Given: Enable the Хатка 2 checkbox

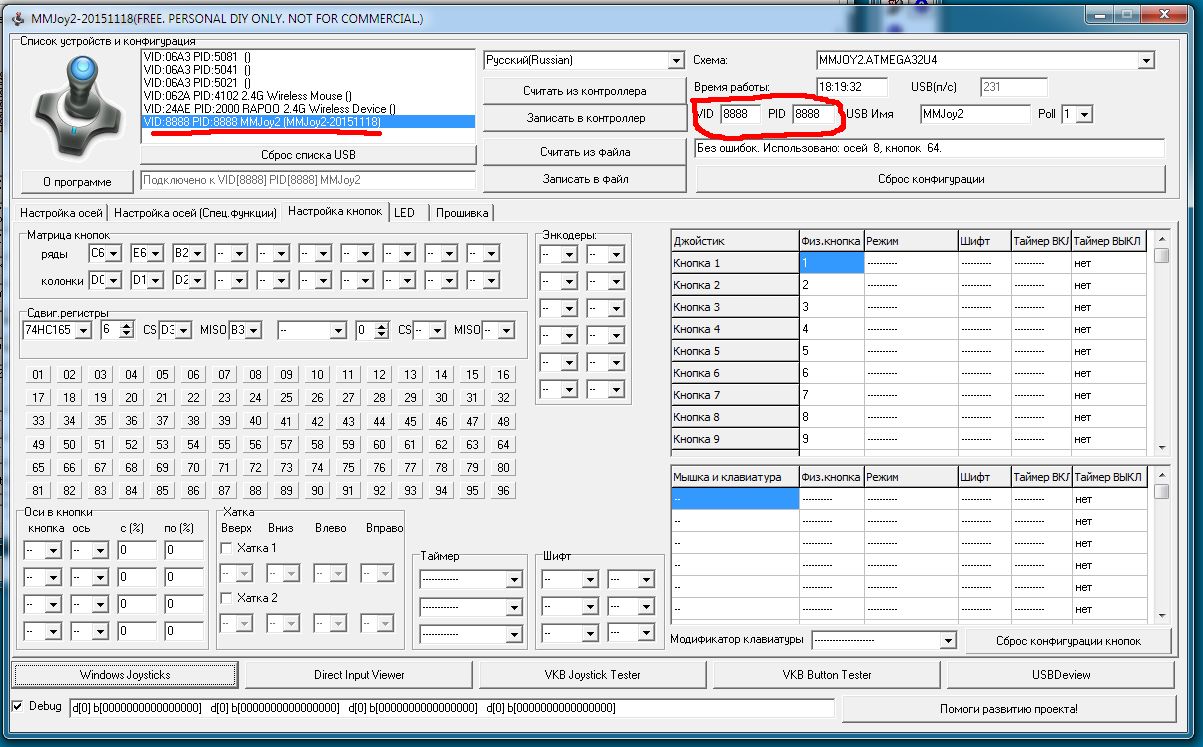Looking at the screenshot, I should click(x=226, y=597).
